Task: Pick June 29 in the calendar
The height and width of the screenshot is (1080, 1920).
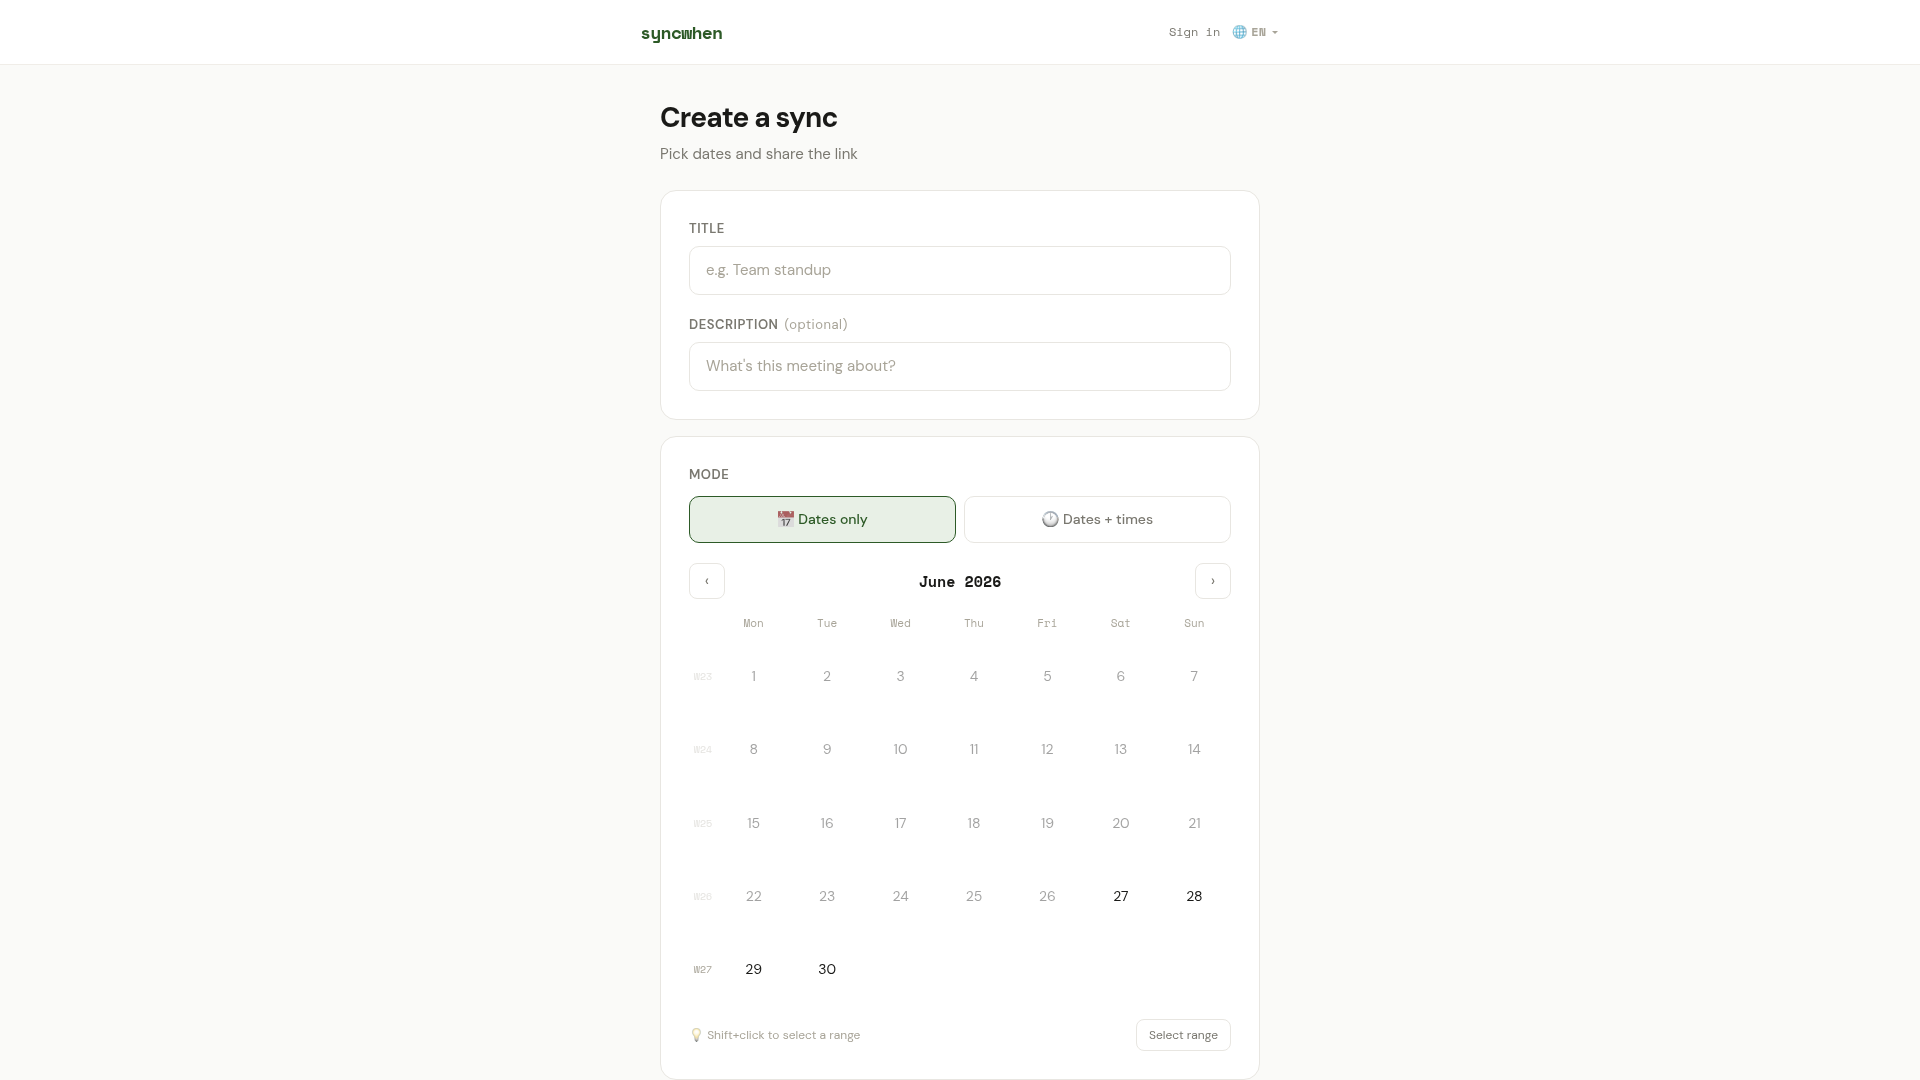Action: [x=753, y=969]
